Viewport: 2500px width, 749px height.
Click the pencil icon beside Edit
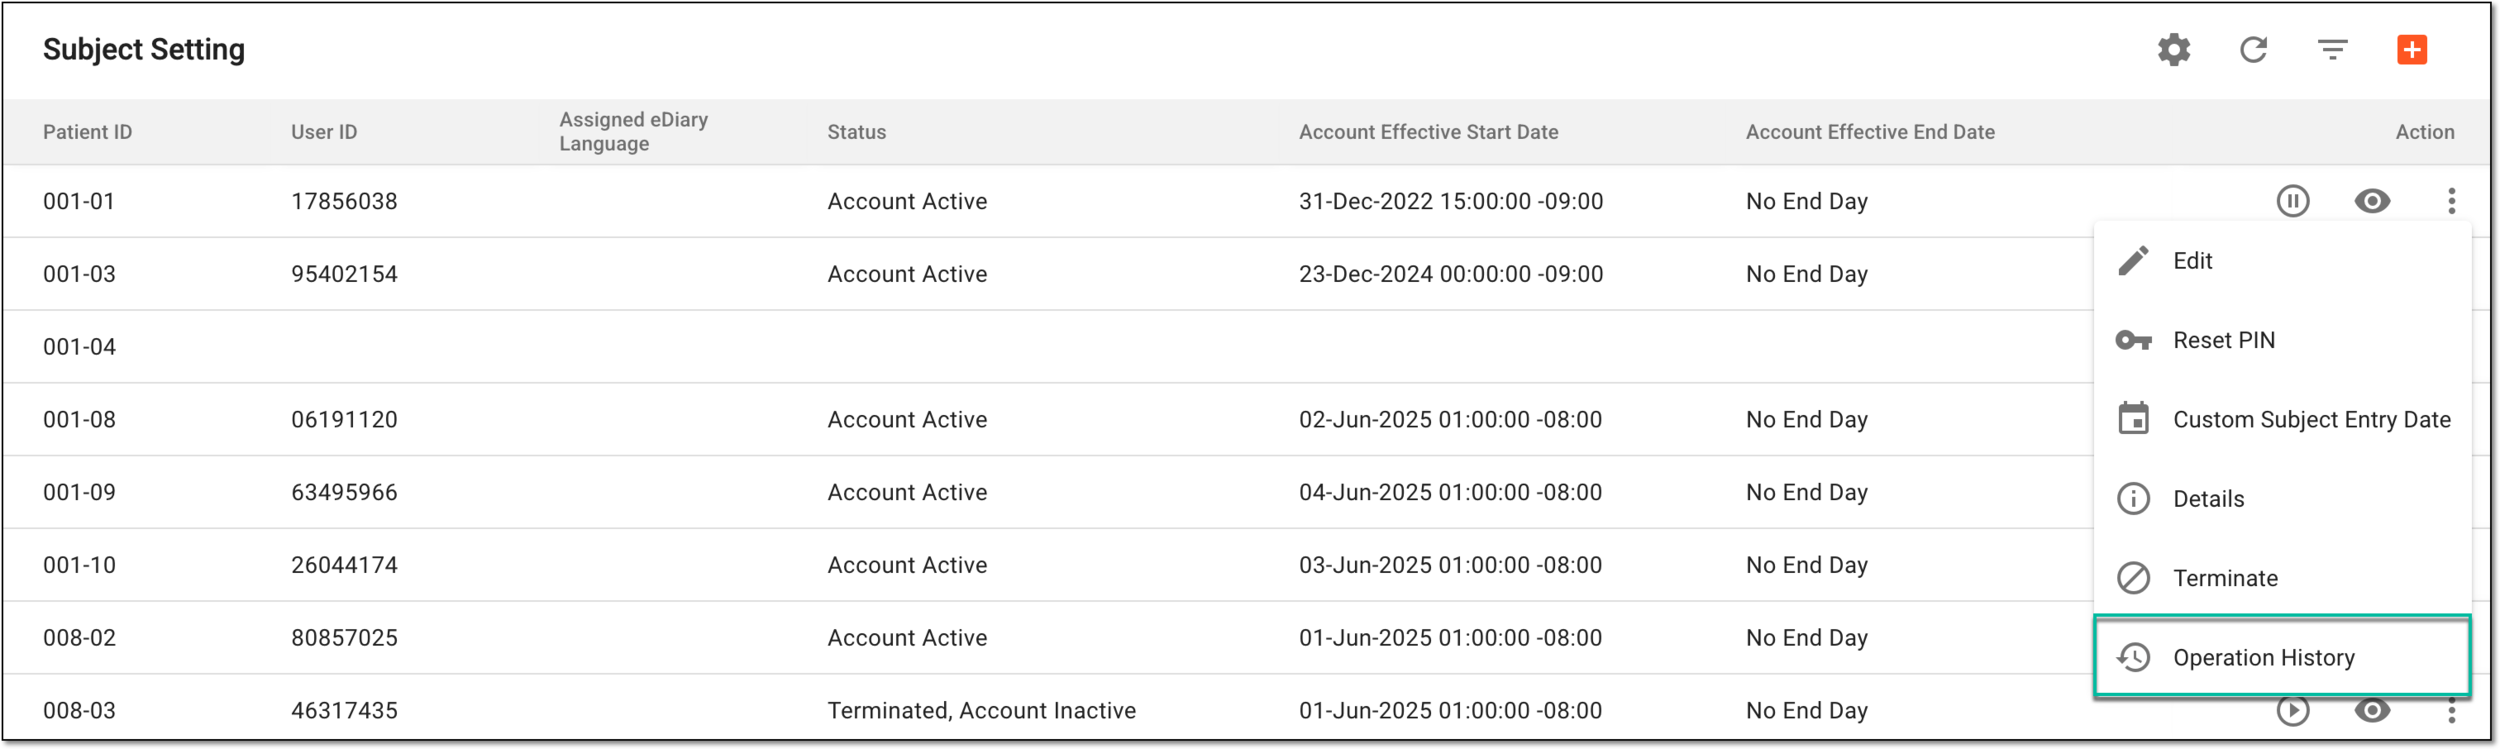(x=2133, y=261)
